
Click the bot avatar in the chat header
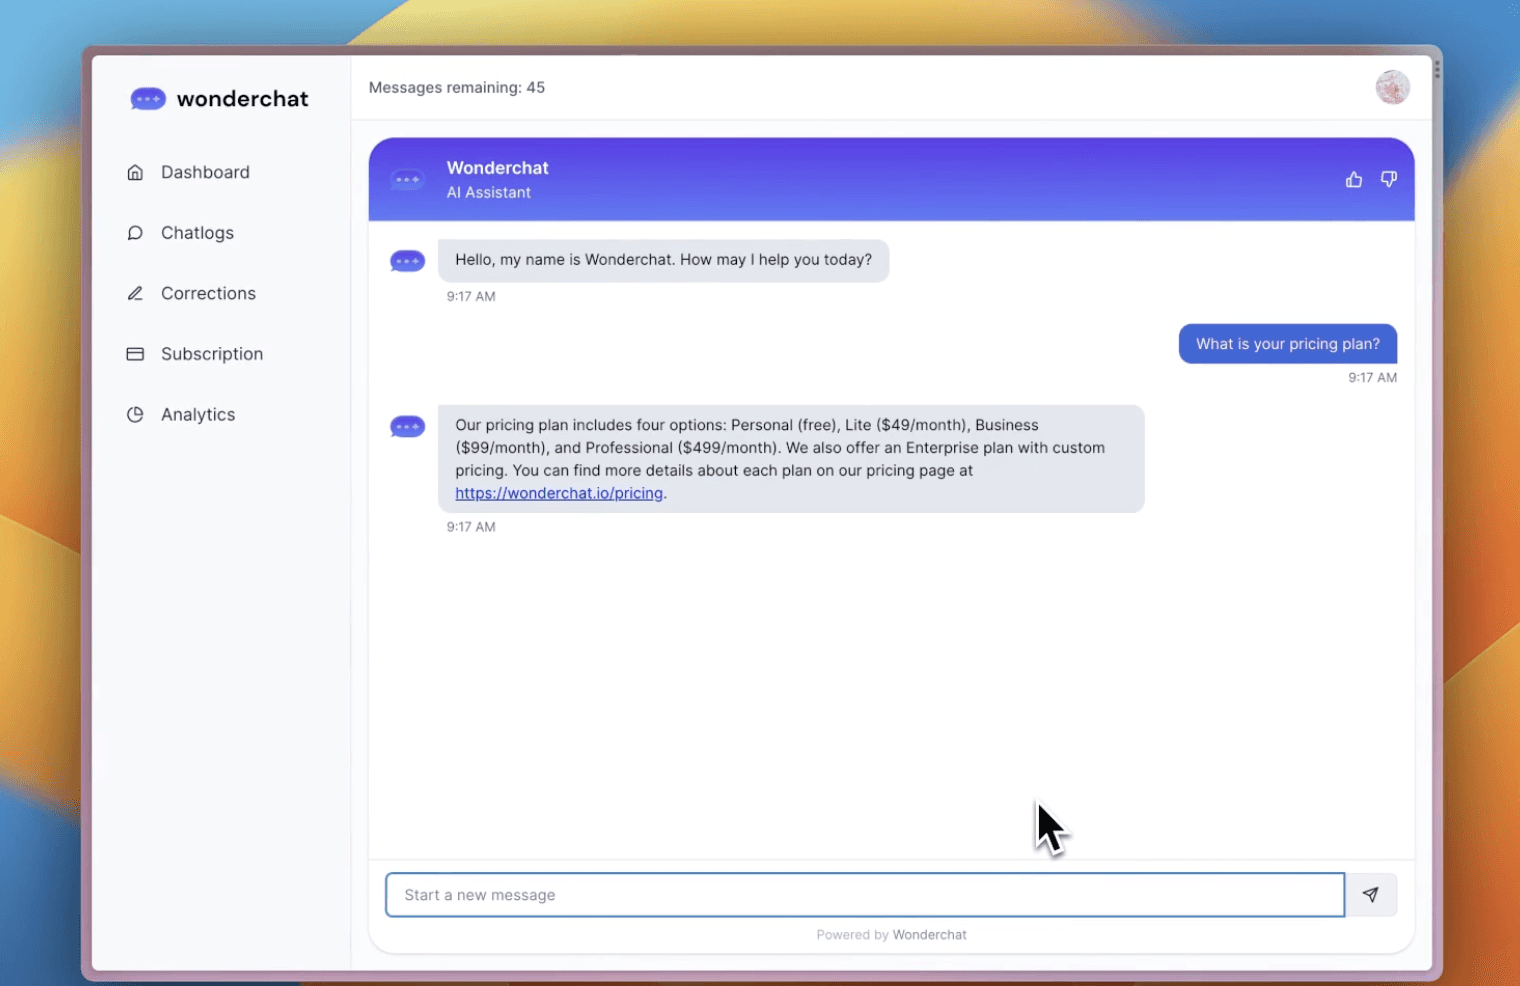pos(408,180)
